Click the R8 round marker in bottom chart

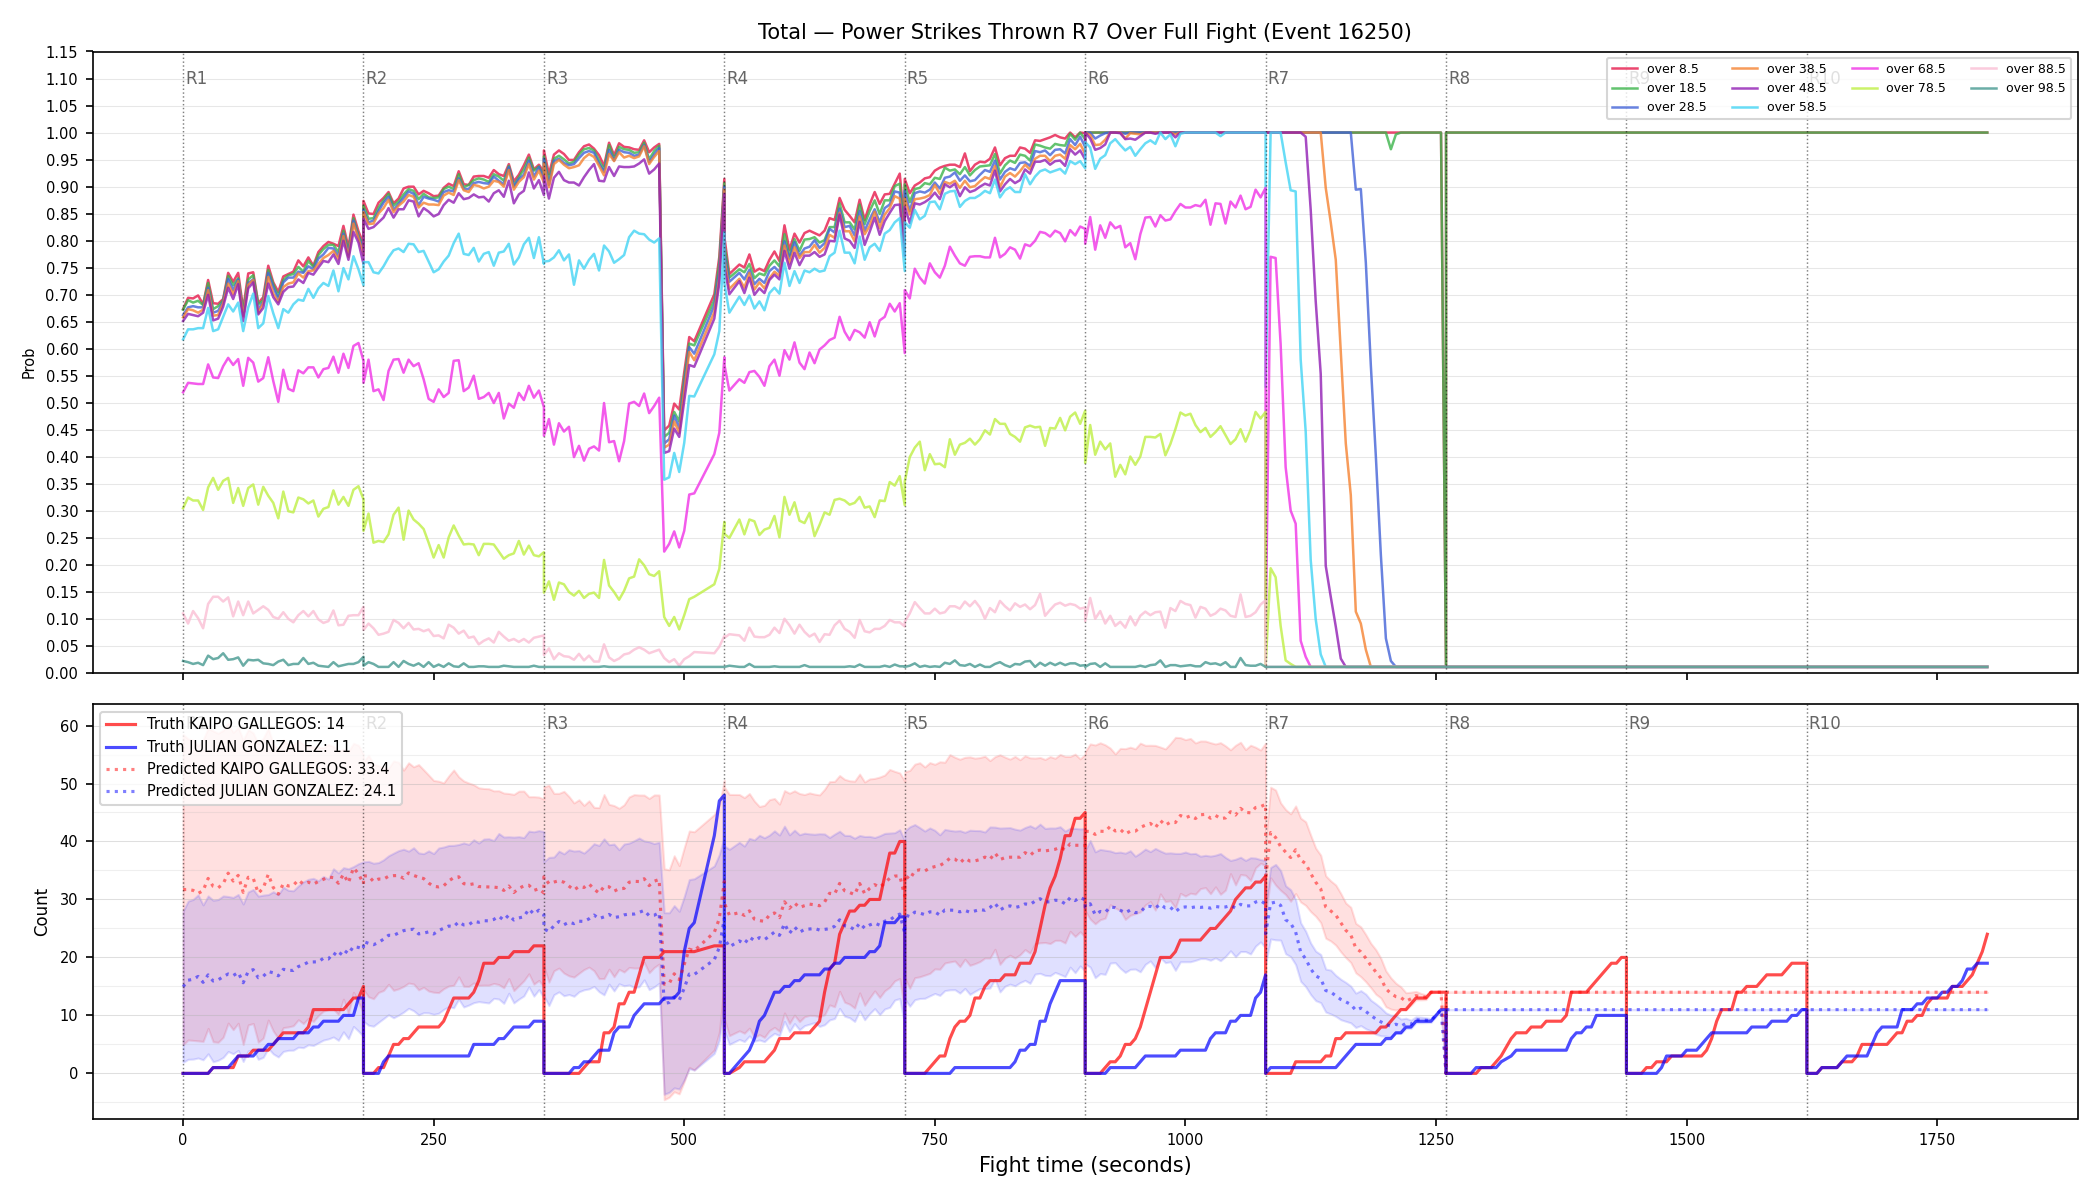tap(1459, 723)
